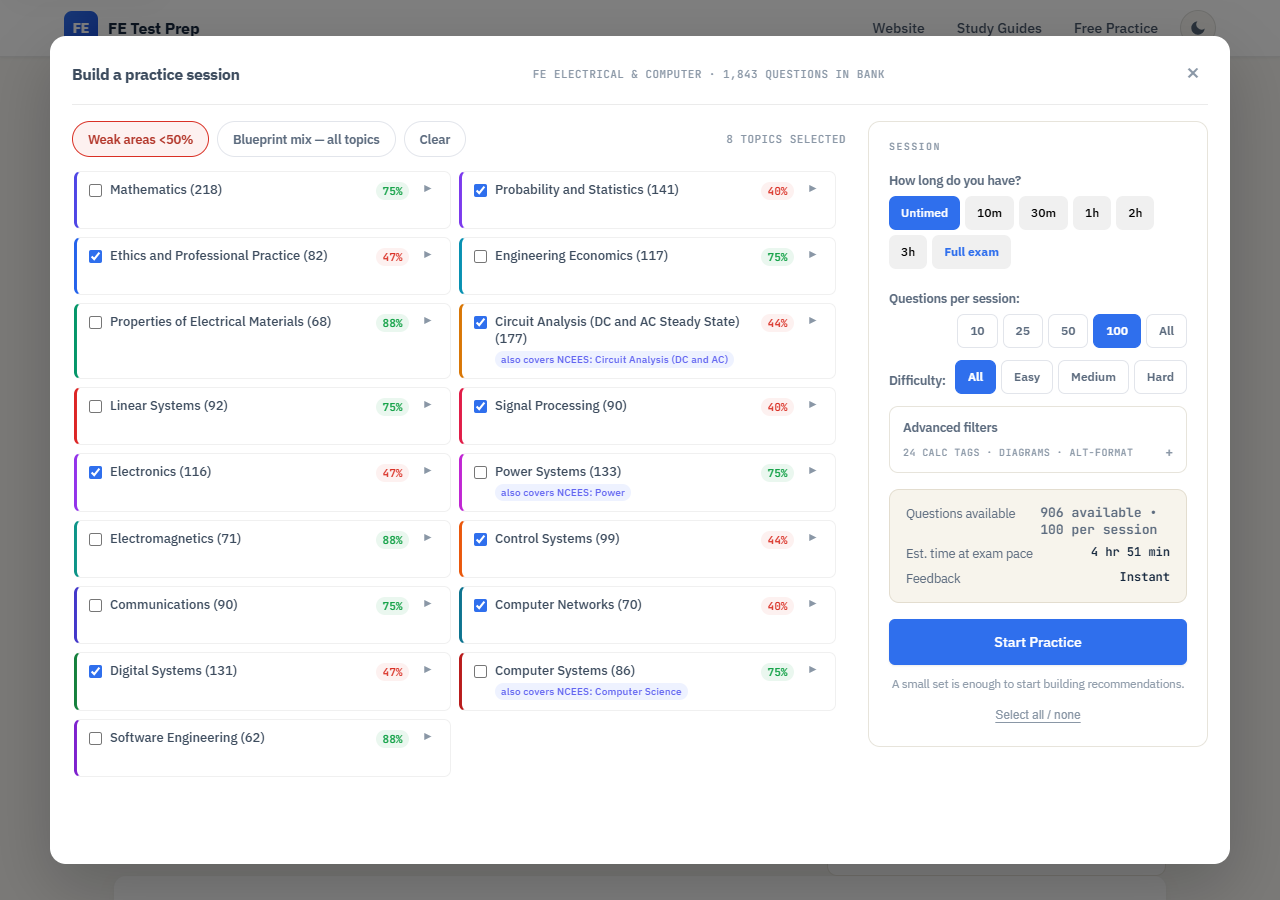Check the Computer Systems checkbox

pyautogui.click(x=481, y=671)
